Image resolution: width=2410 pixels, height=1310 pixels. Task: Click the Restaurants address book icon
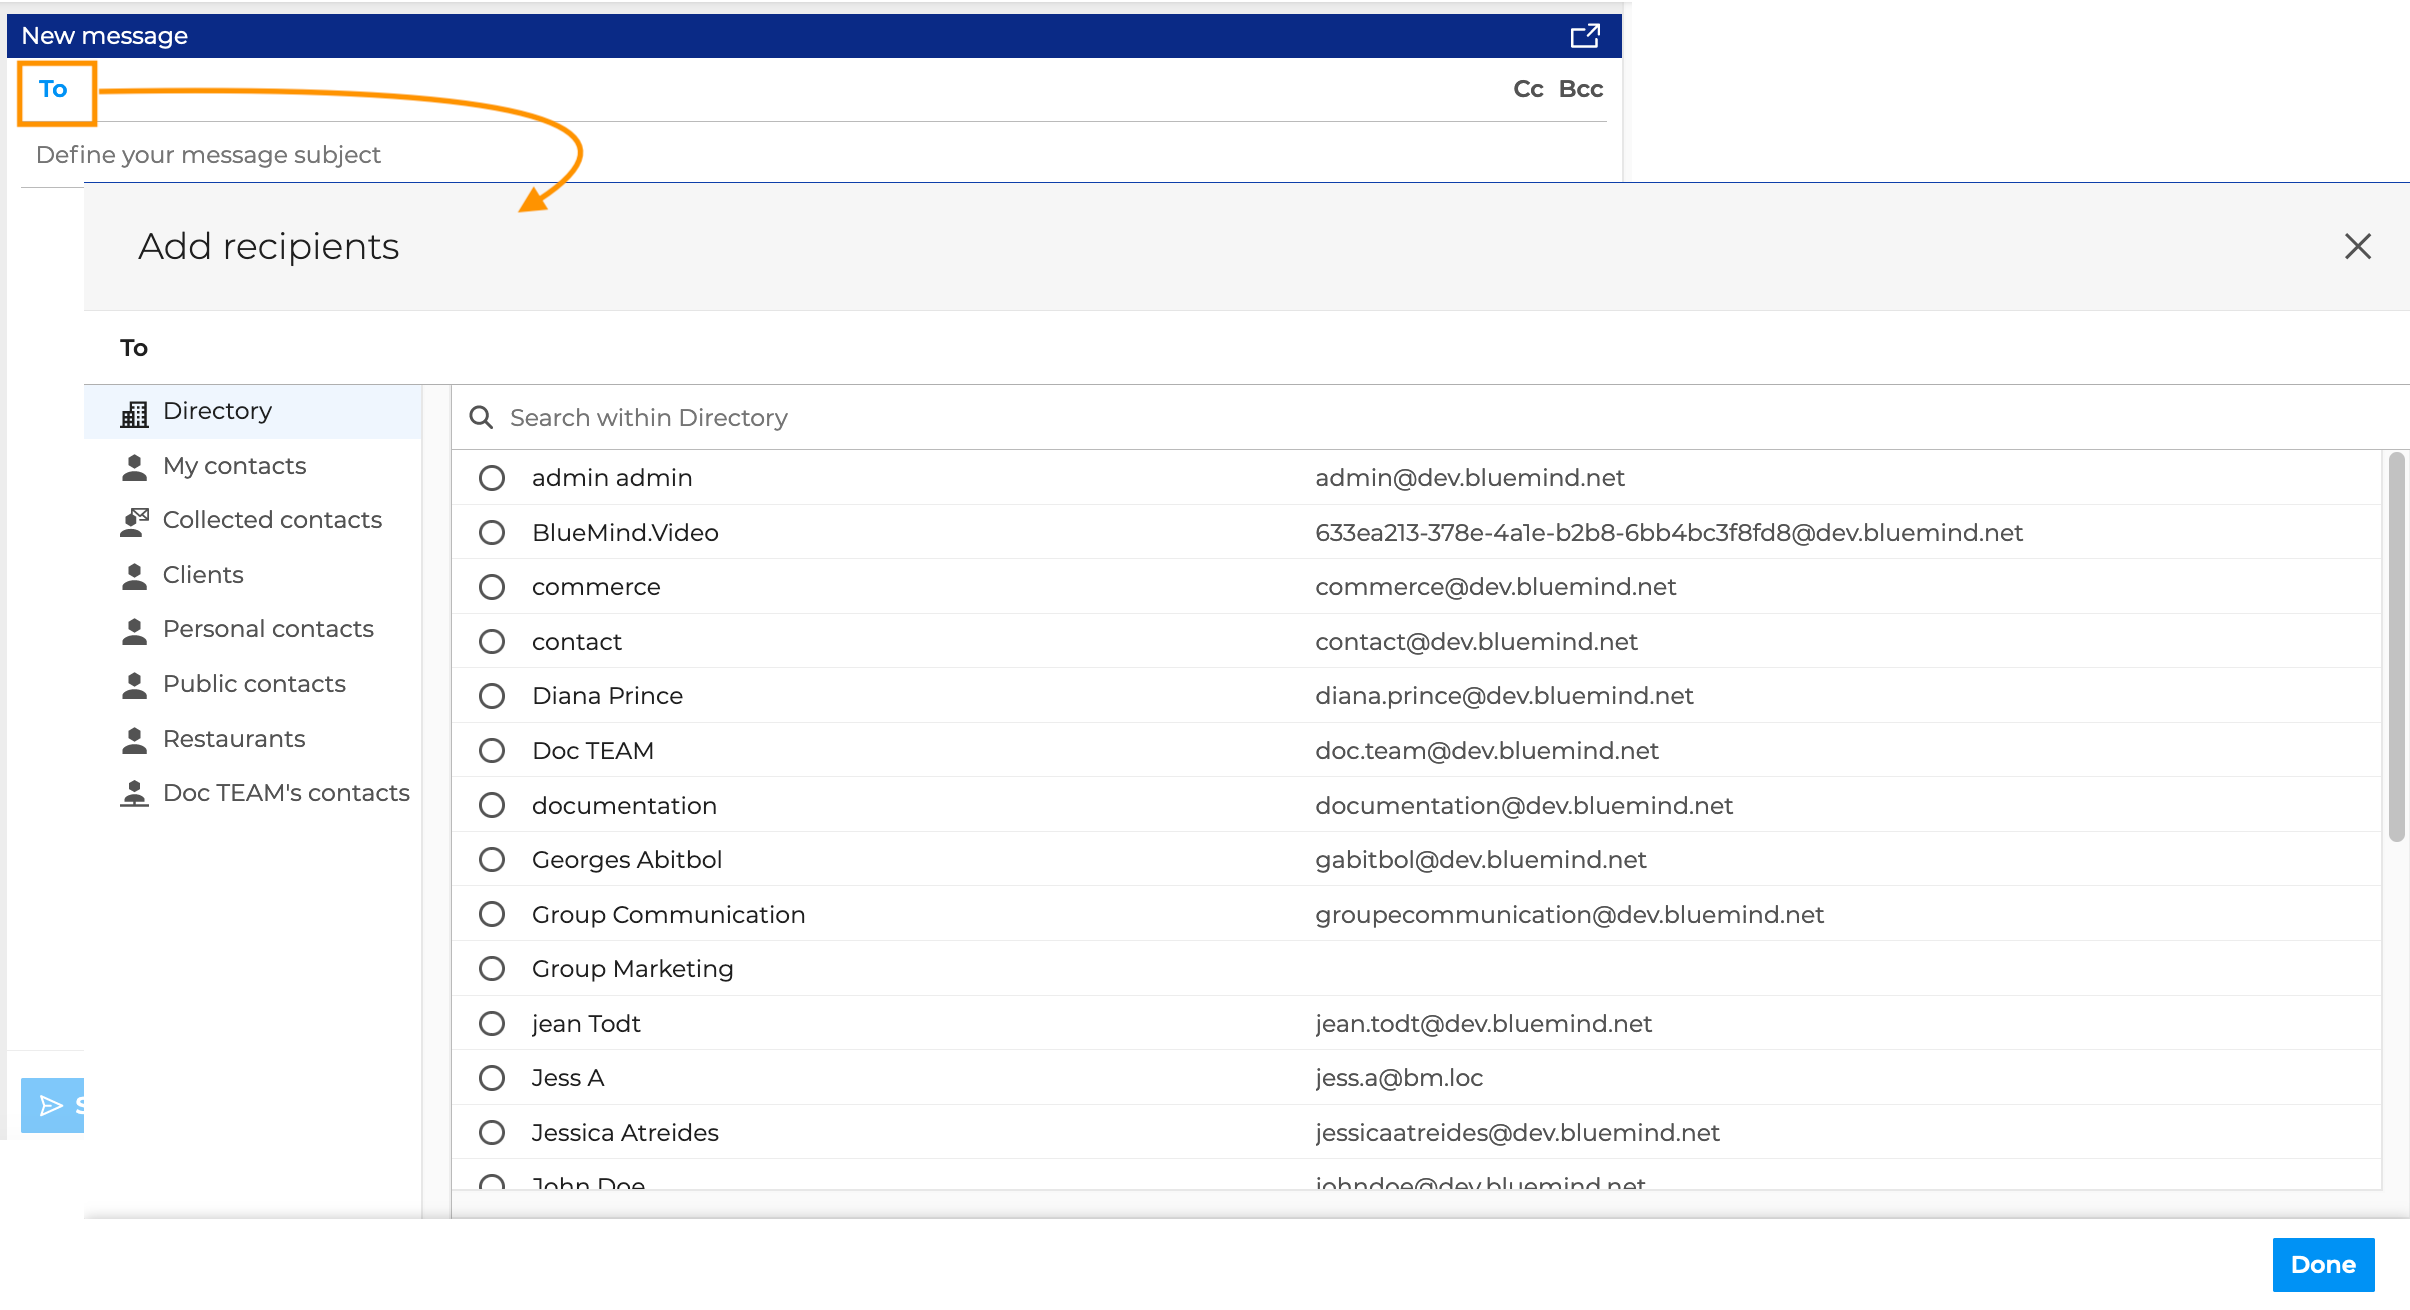tap(134, 740)
